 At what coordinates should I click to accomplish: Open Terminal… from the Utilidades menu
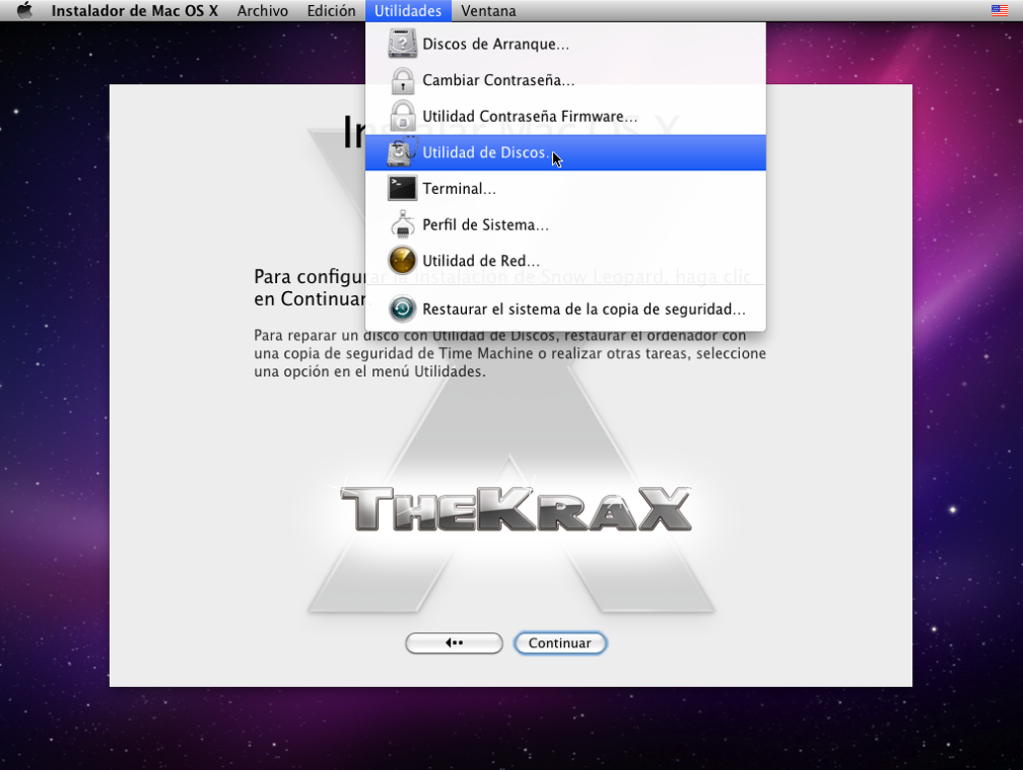565,189
